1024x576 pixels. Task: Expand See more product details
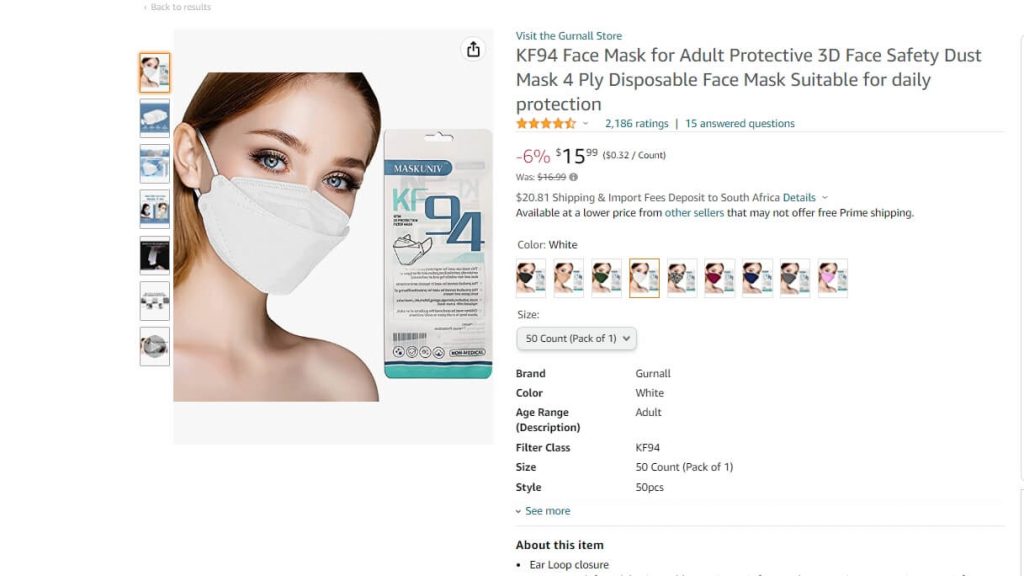543,511
